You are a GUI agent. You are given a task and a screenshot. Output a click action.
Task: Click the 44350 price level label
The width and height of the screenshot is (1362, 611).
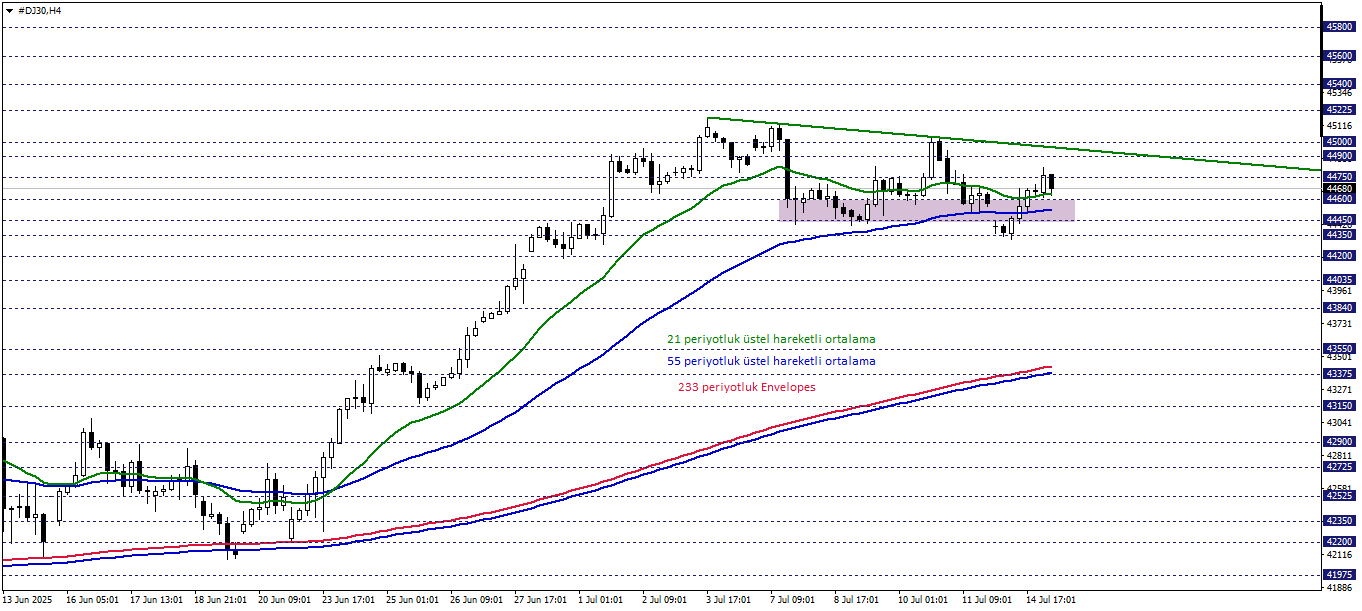click(1339, 235)
